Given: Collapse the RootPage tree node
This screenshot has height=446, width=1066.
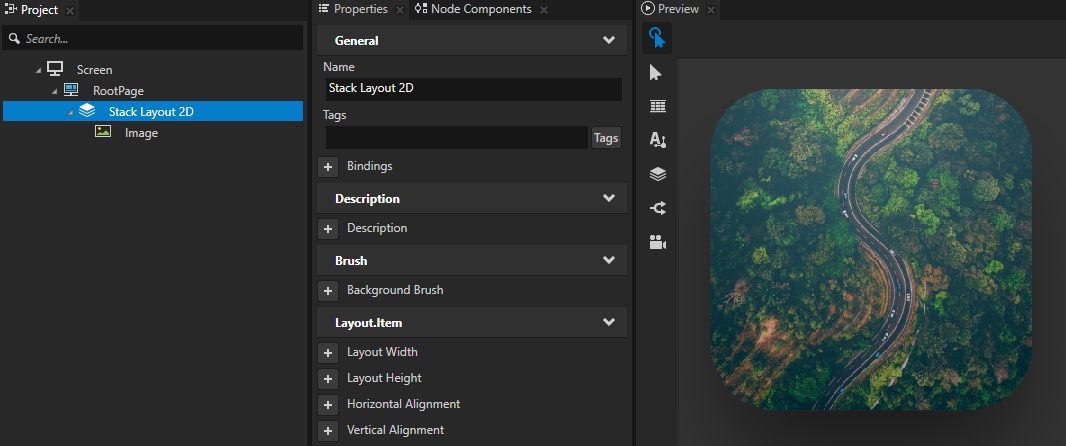Looking at the screenshot, I should [x=55, y=91].
